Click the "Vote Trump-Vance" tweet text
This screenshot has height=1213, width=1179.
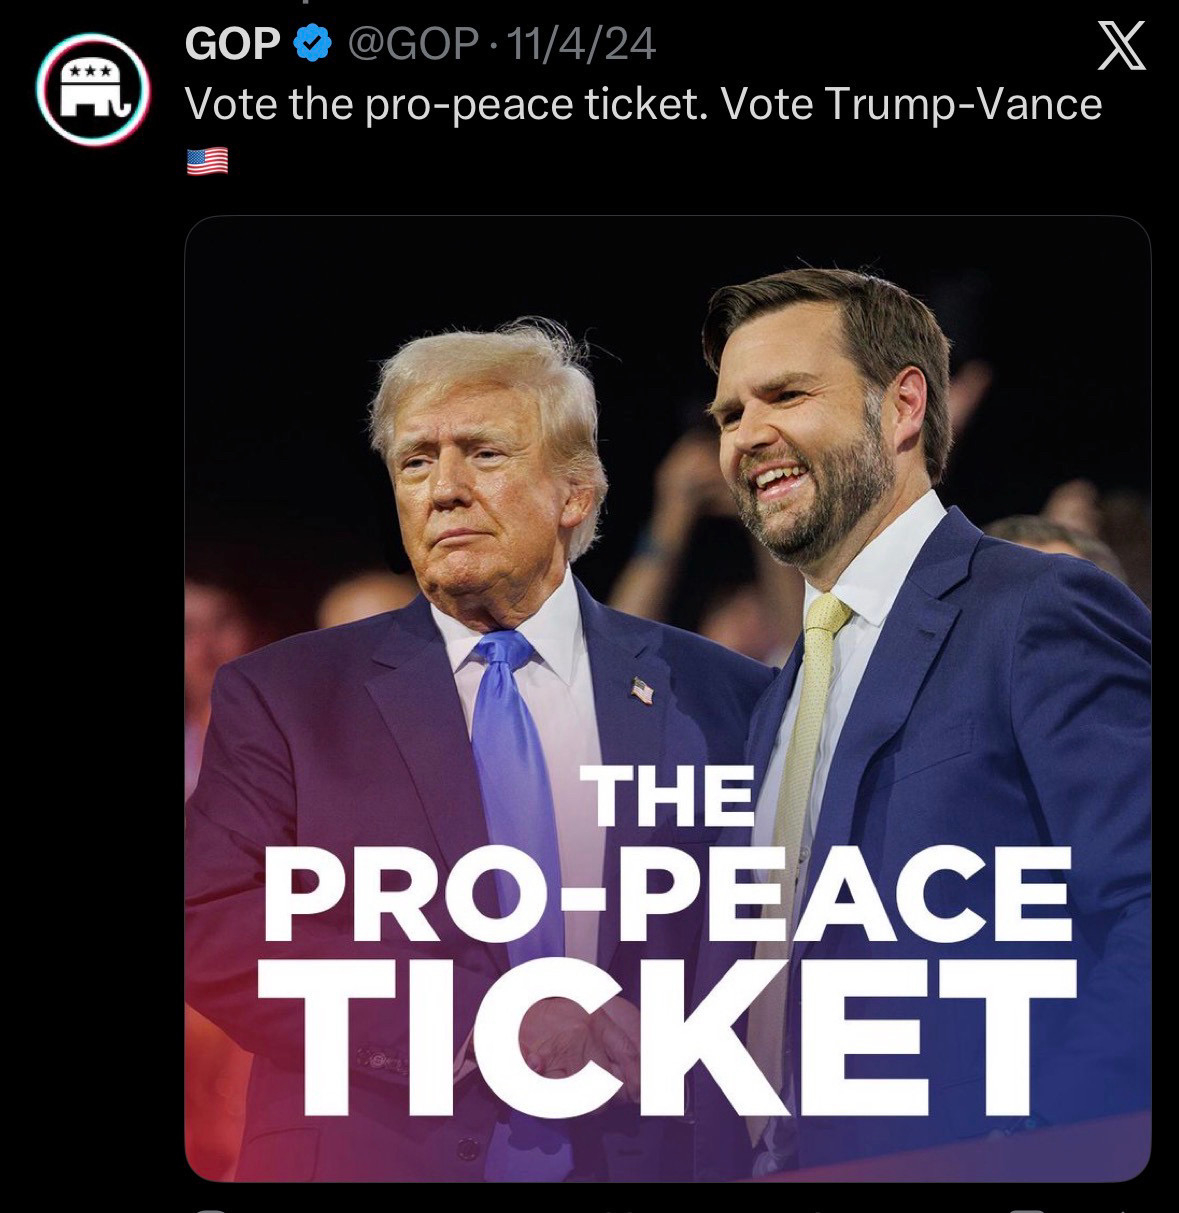pyautogui.click(x=911, y=104)
